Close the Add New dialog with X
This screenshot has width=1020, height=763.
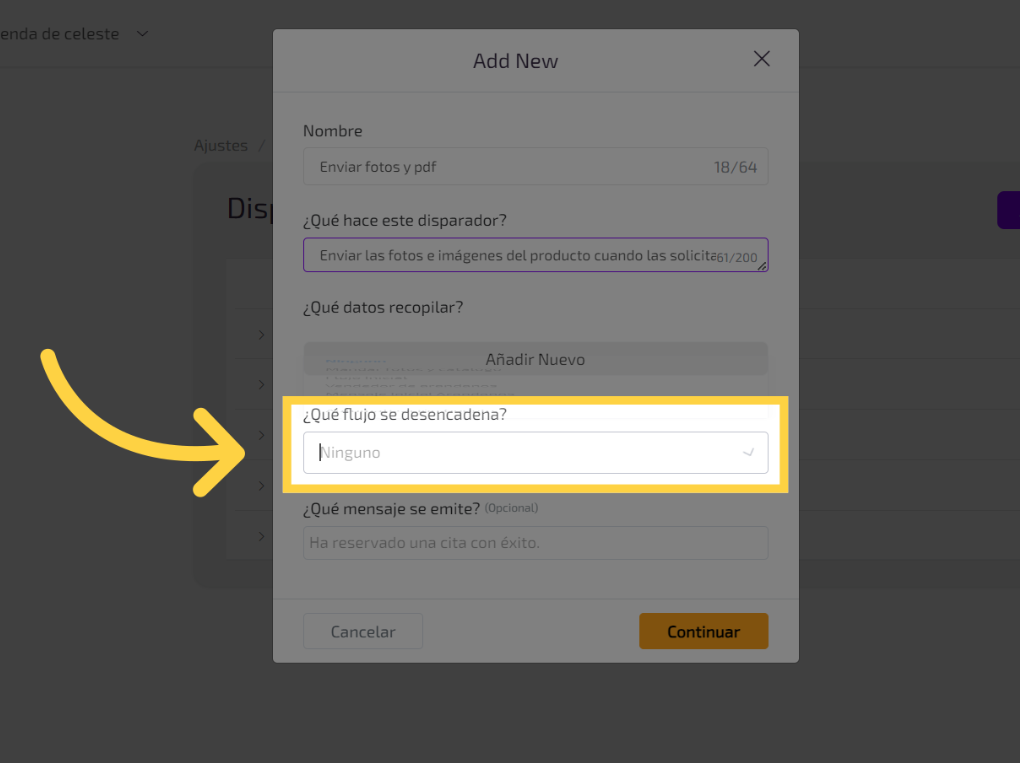(761, 59)
